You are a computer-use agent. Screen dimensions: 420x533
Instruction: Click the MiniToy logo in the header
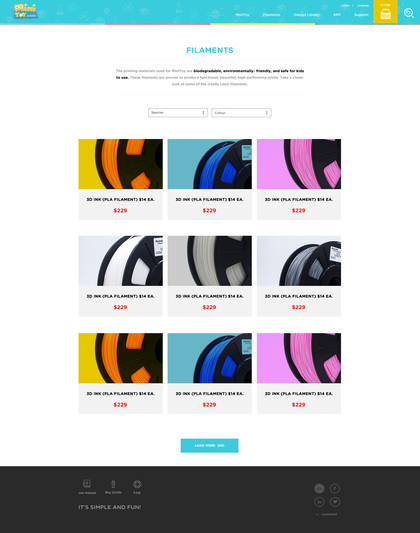(25, 11)
